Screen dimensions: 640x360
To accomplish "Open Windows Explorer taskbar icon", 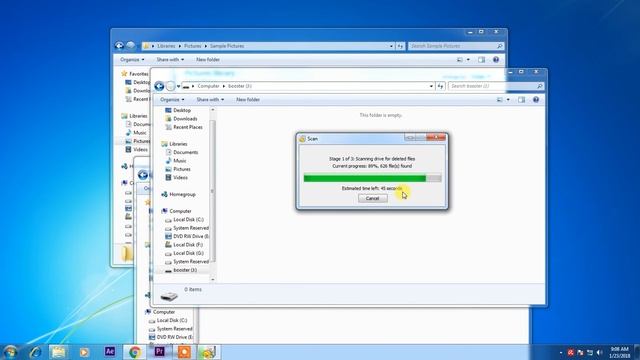I will coord(58,352).
